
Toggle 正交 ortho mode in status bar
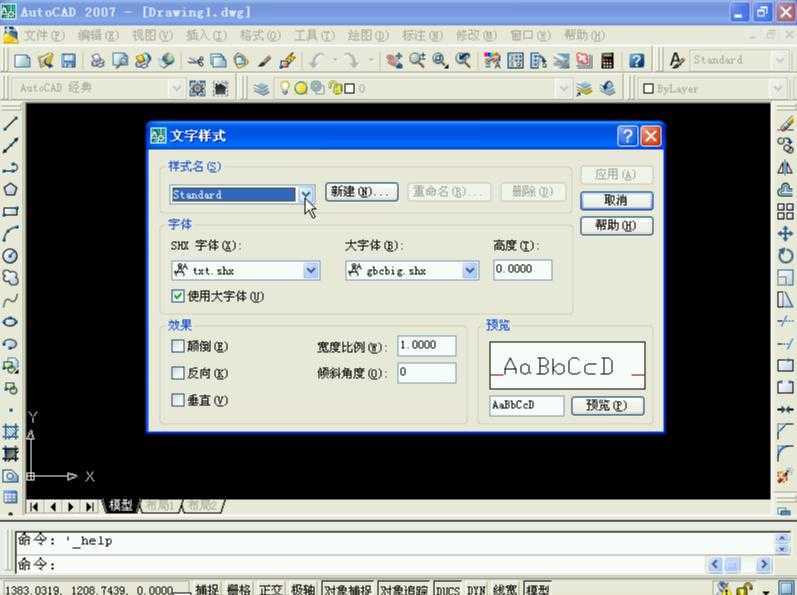(270, 589)
